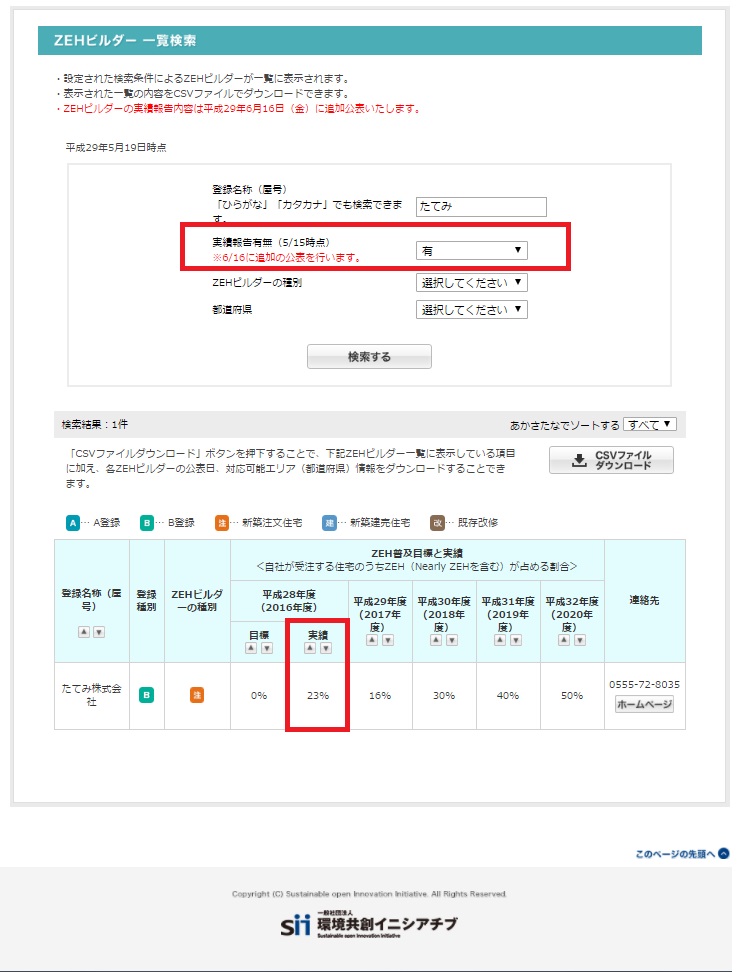Sort 登録名称 column ascending with up arrow
Viewport: 739px width, 972px height.
pos(84,632)
